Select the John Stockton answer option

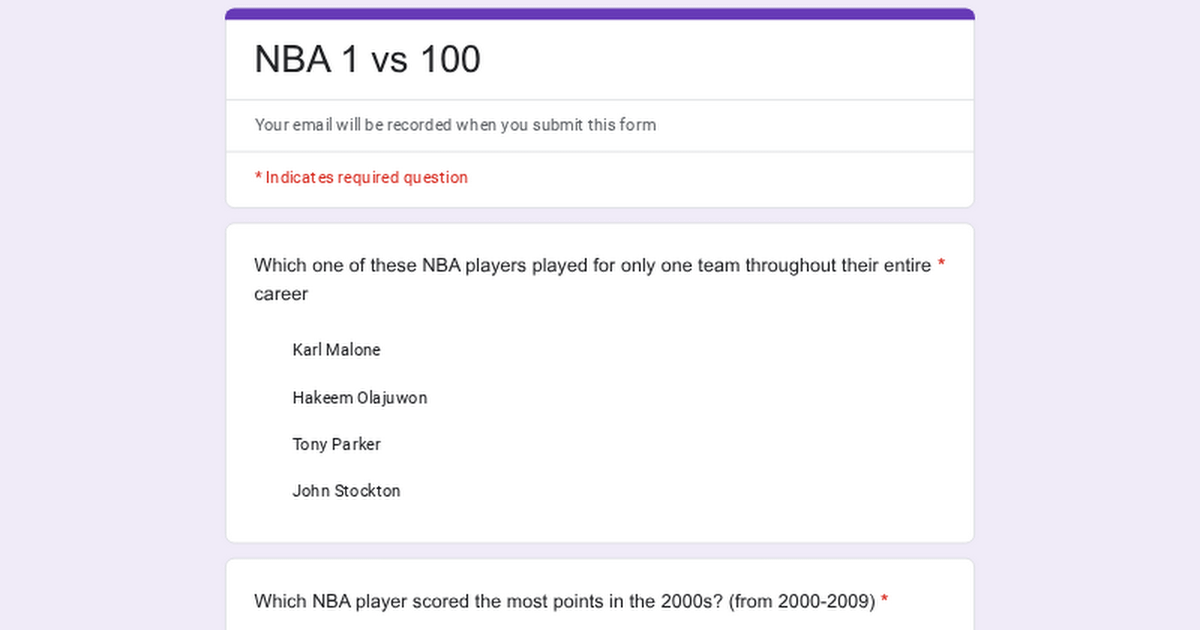click(x=346, y=491)
